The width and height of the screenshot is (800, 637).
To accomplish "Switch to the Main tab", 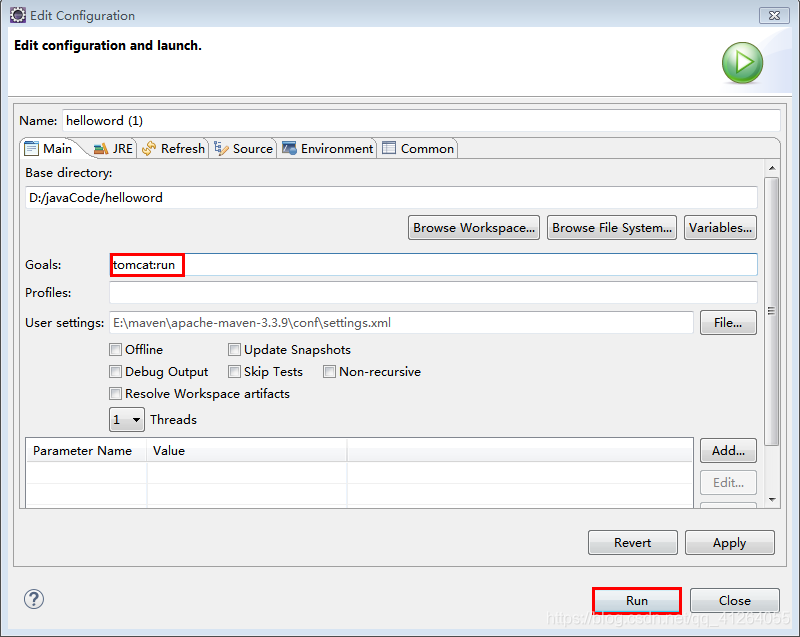I will coord(50,148).
